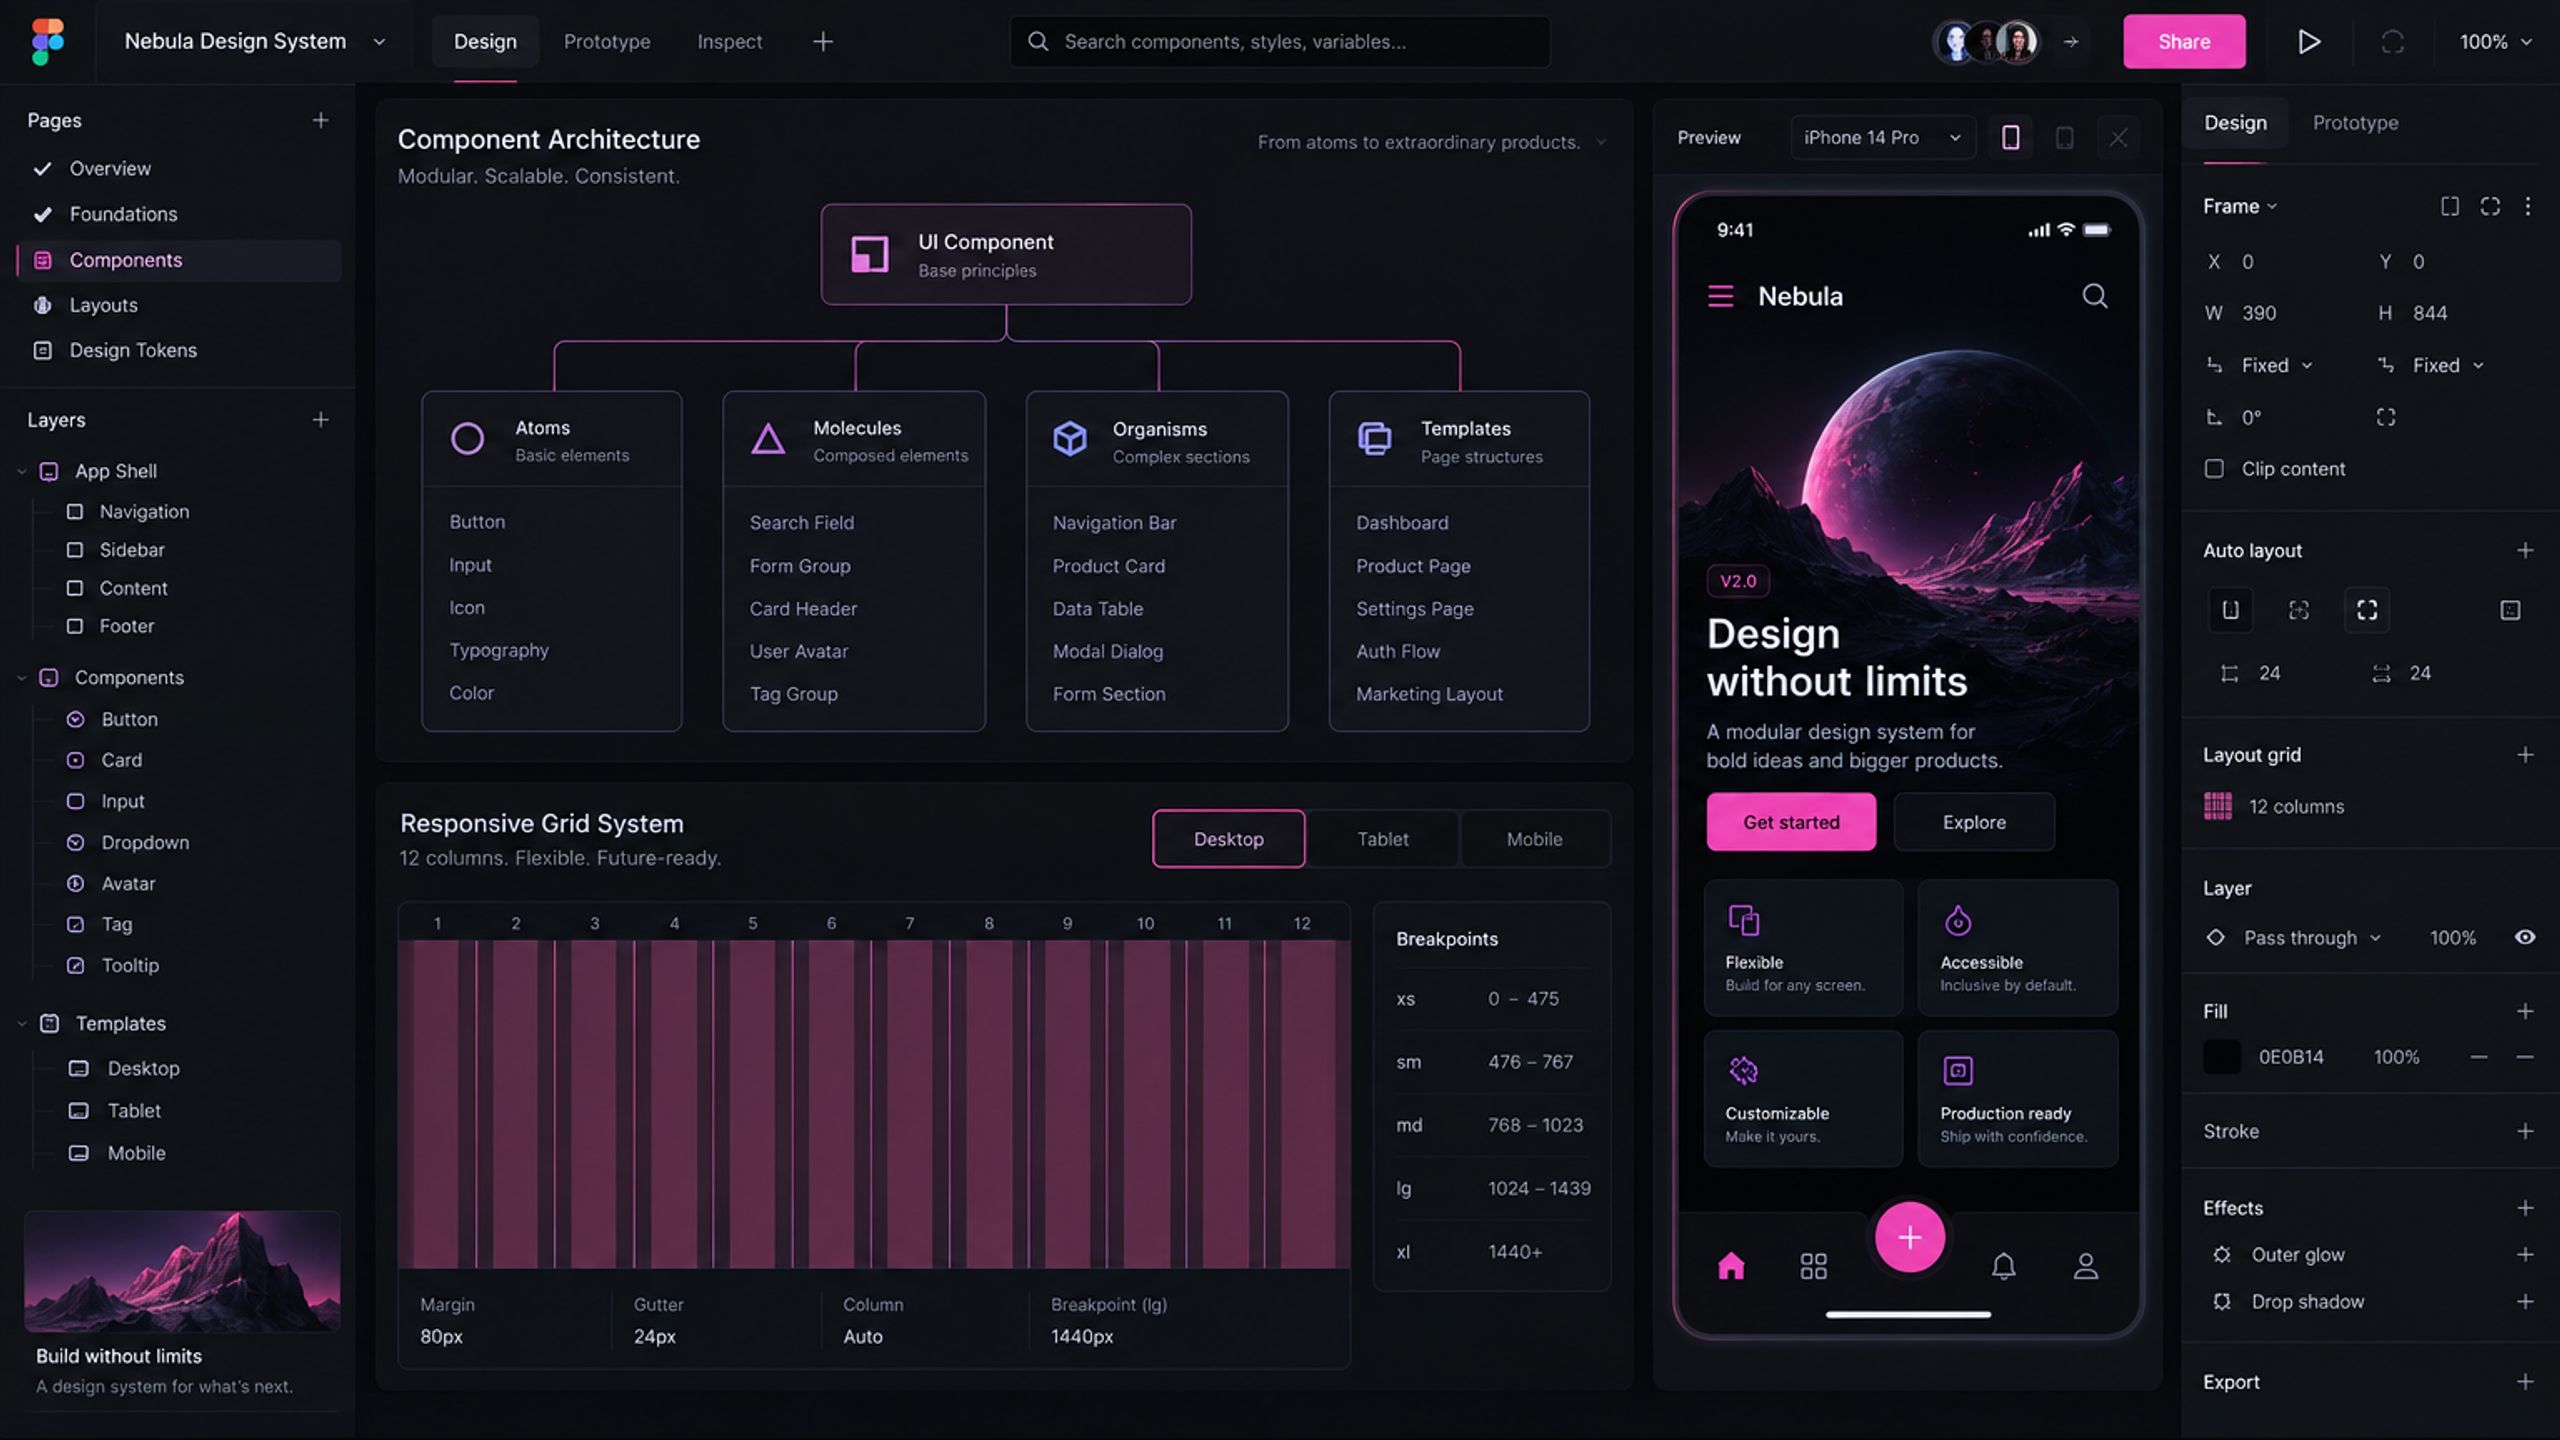Viewport: 2560px width, 1440px height.
Task: Open the Pass through blend mode dropdown
Action: (x=2311, y=937)
